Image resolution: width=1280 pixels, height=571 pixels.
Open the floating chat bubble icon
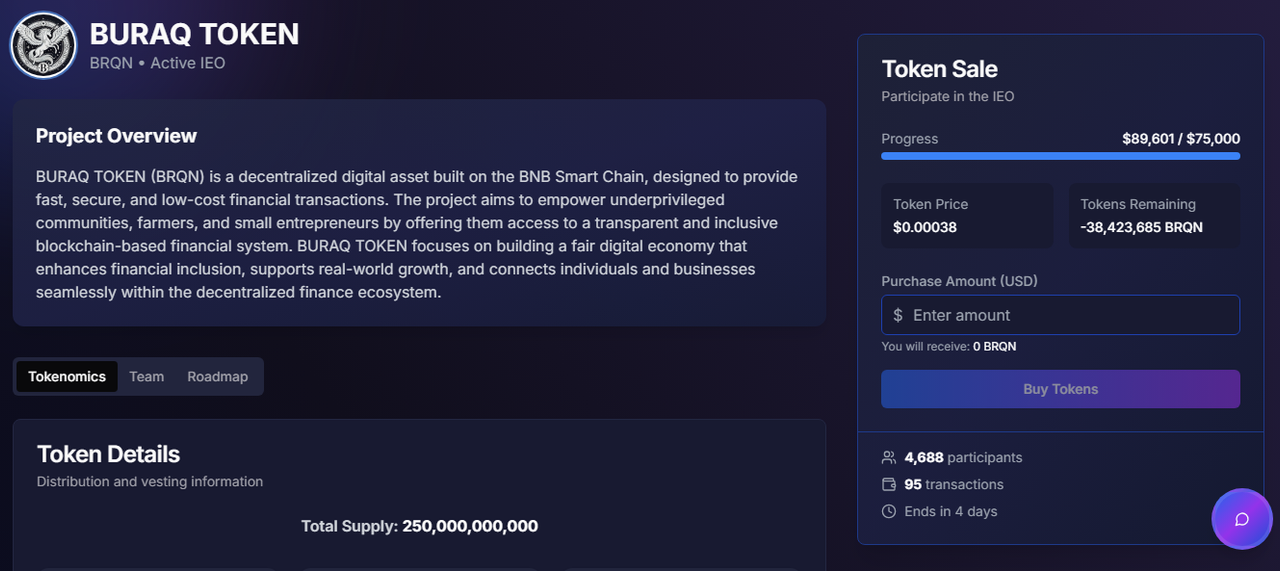1242,519
